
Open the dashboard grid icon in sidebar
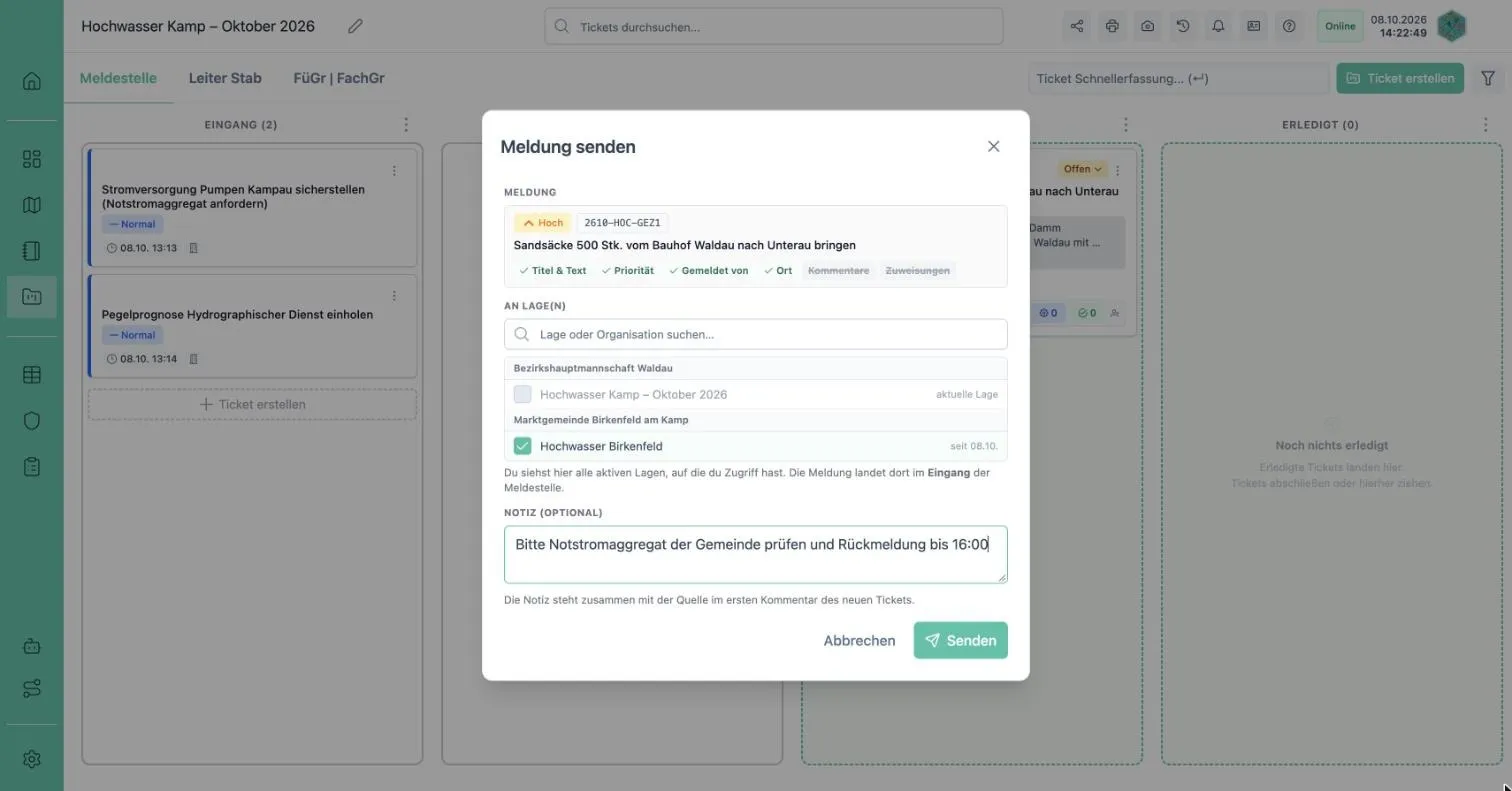[x=32, y=159]
